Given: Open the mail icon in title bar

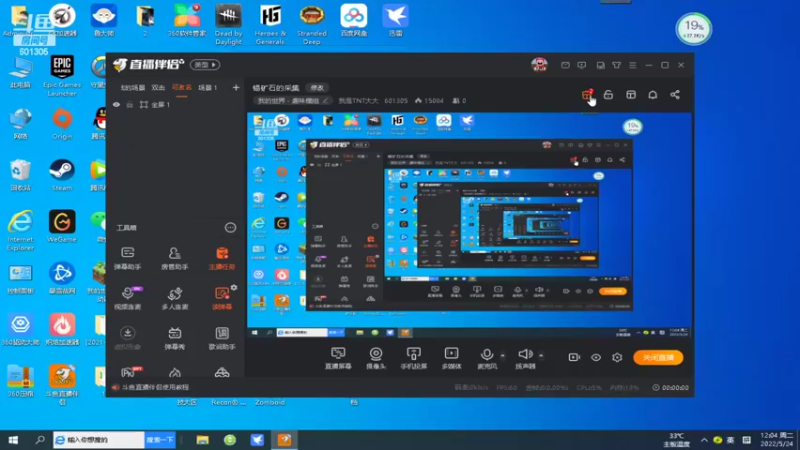Looking at the screenshot, I should [565, 65].
